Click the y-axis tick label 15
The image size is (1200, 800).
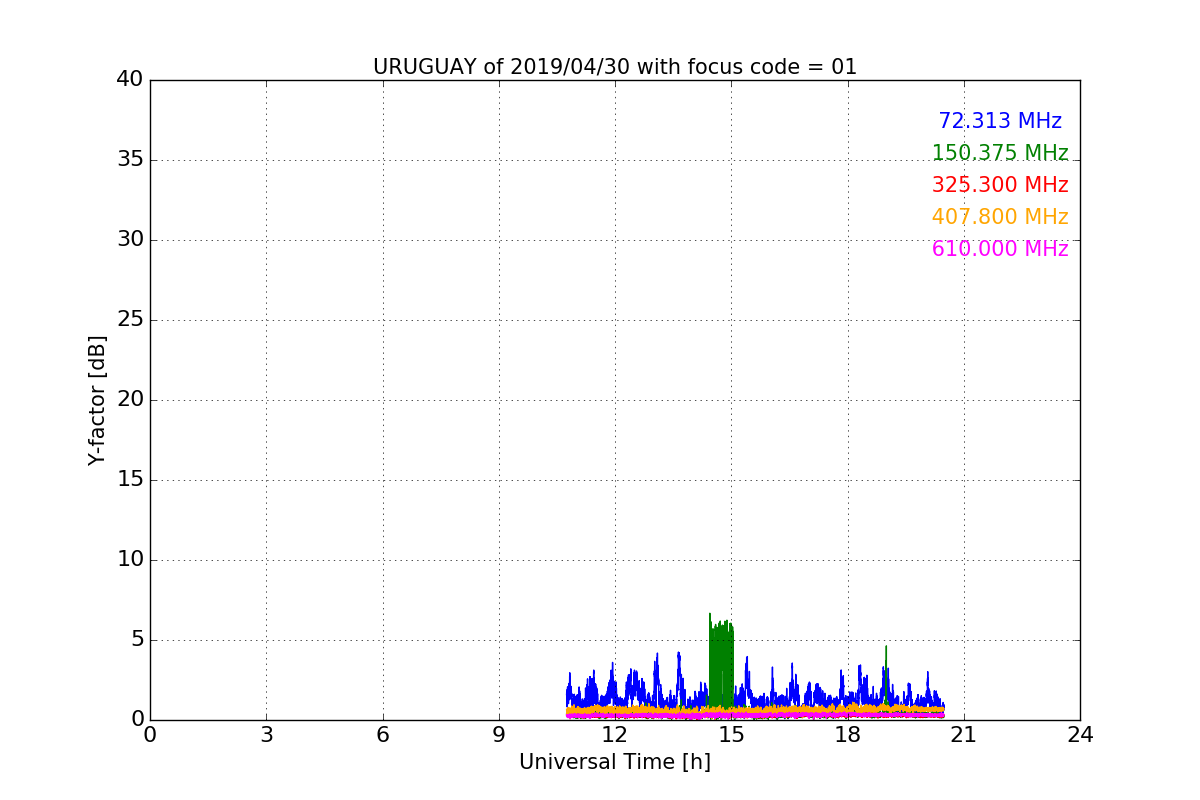pyautogui.click(x=130, y=480)
